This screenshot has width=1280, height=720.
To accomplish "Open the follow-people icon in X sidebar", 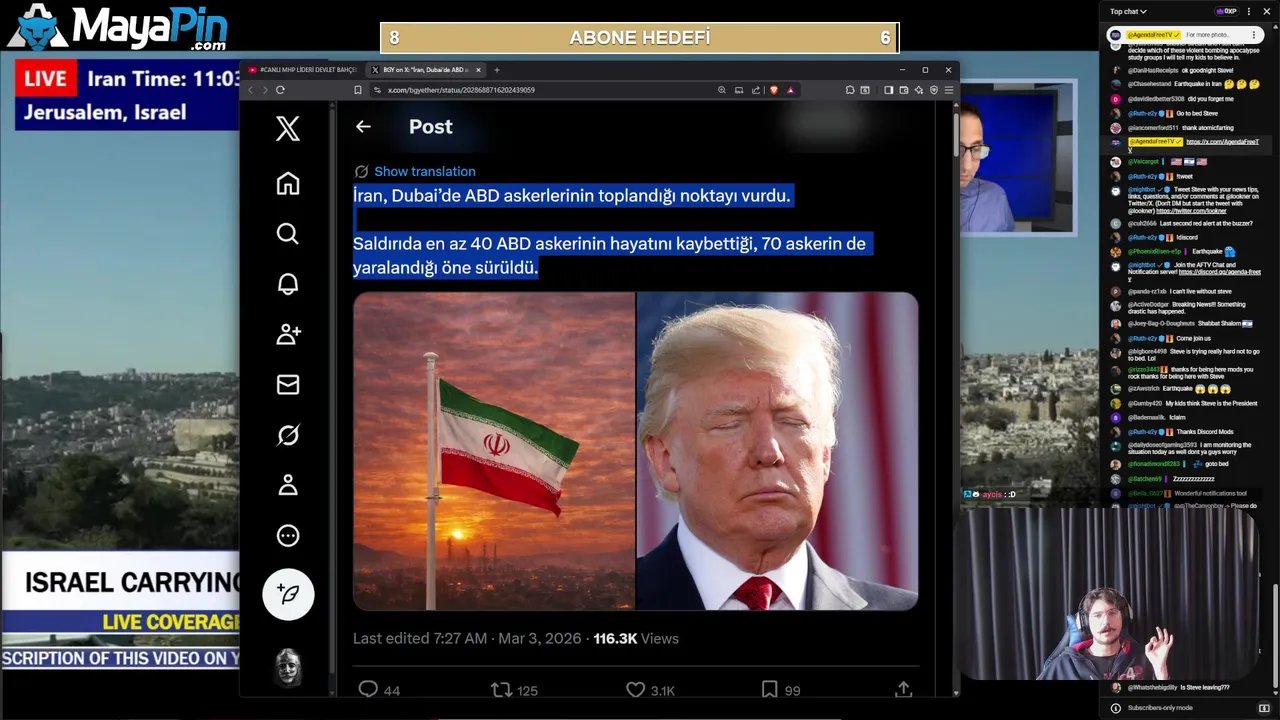I will (x=288, y=334).
